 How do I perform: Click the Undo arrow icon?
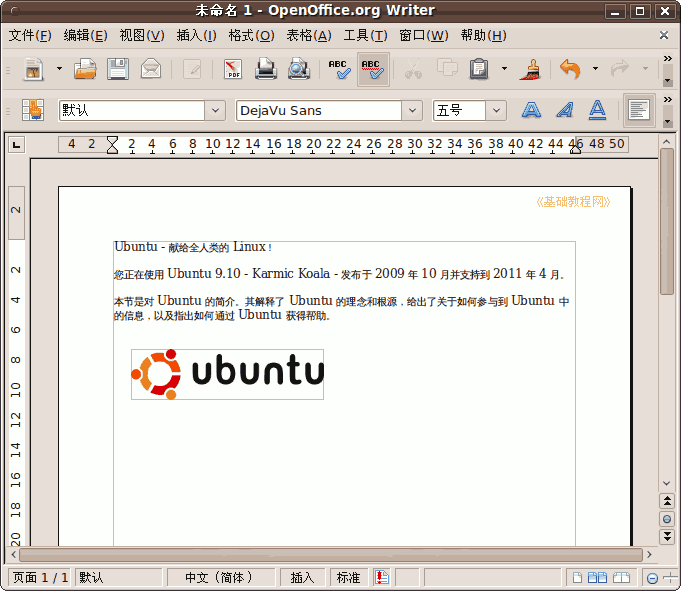(x=570, y=69)
